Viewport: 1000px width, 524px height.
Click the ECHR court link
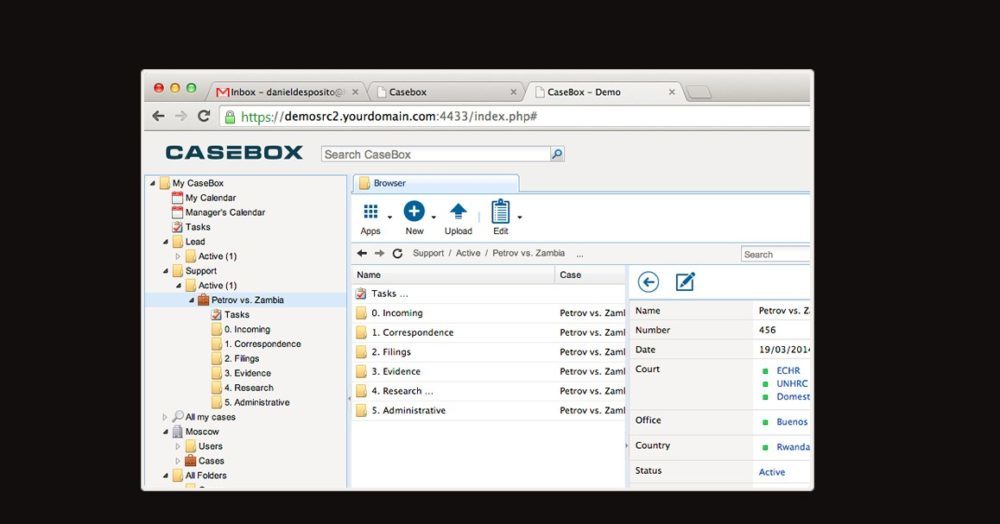[788, 371]
